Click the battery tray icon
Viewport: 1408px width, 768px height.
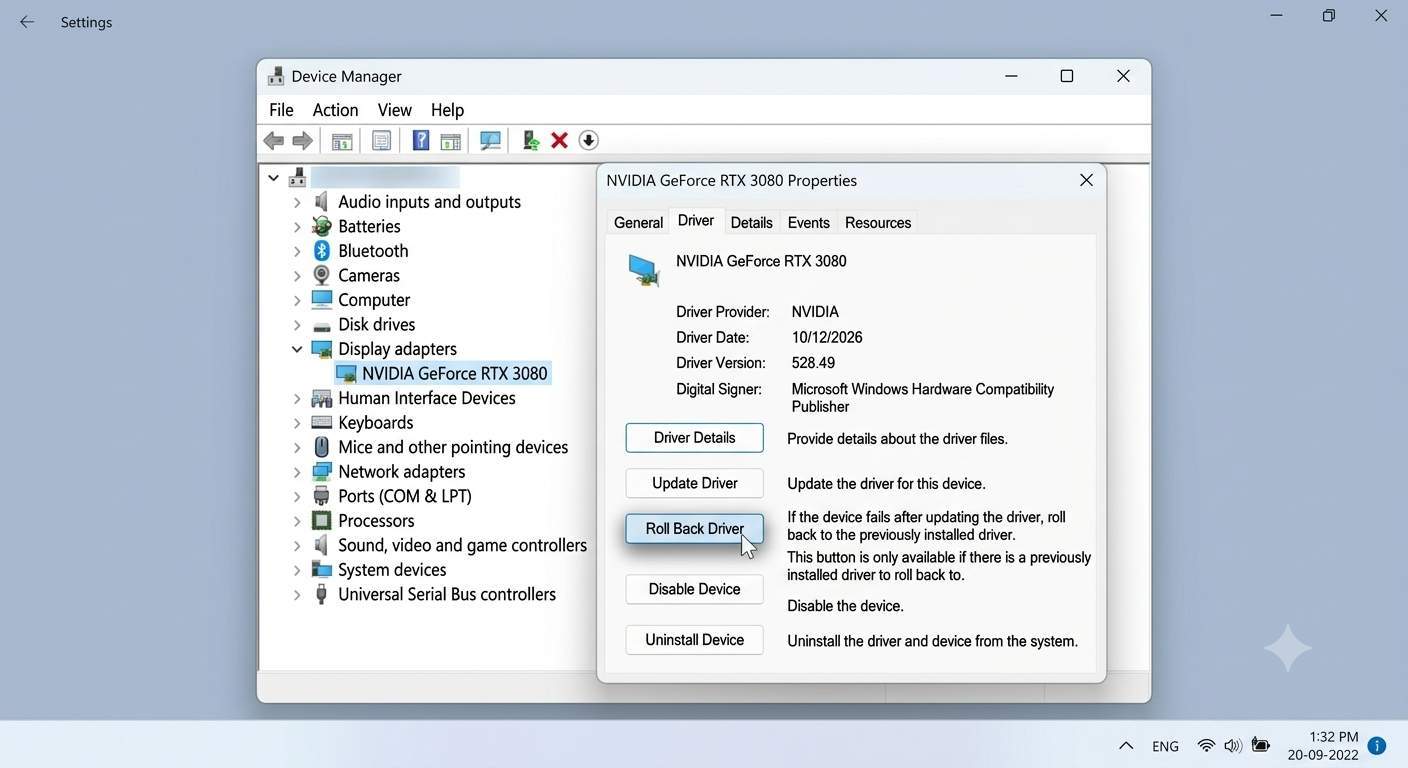click(1261, 746)
